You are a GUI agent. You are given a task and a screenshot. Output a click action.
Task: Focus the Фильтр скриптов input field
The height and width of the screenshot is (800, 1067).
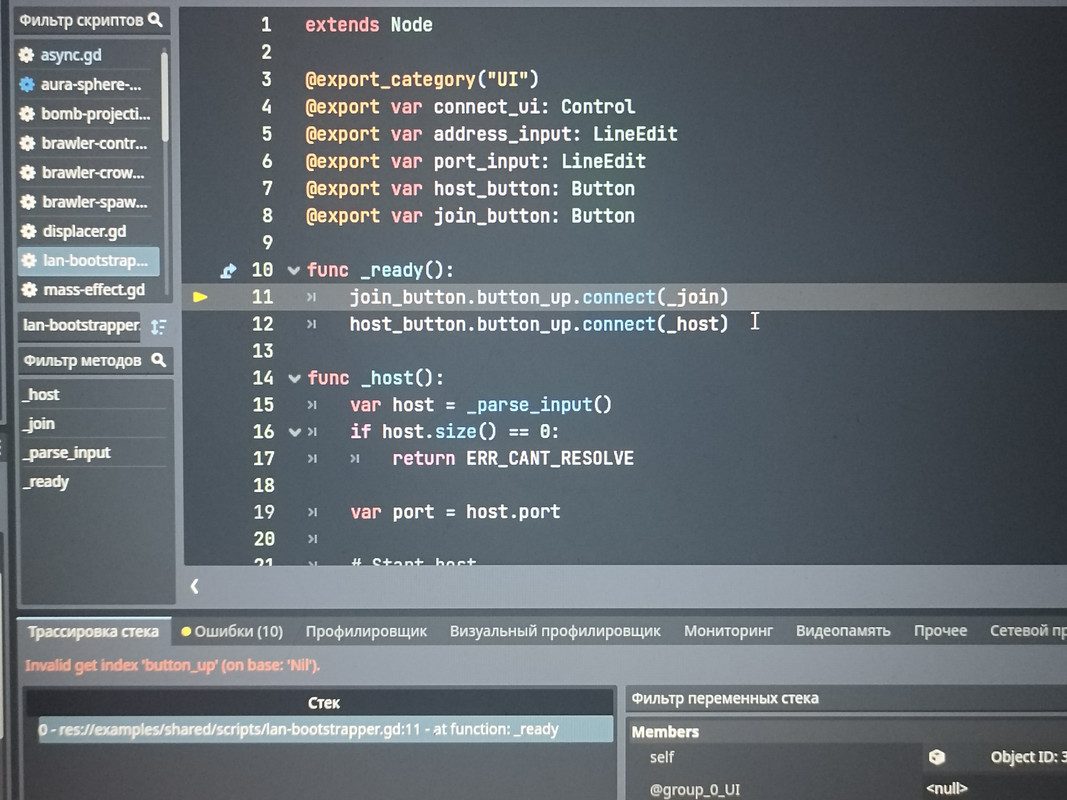[x=91, y=20]
